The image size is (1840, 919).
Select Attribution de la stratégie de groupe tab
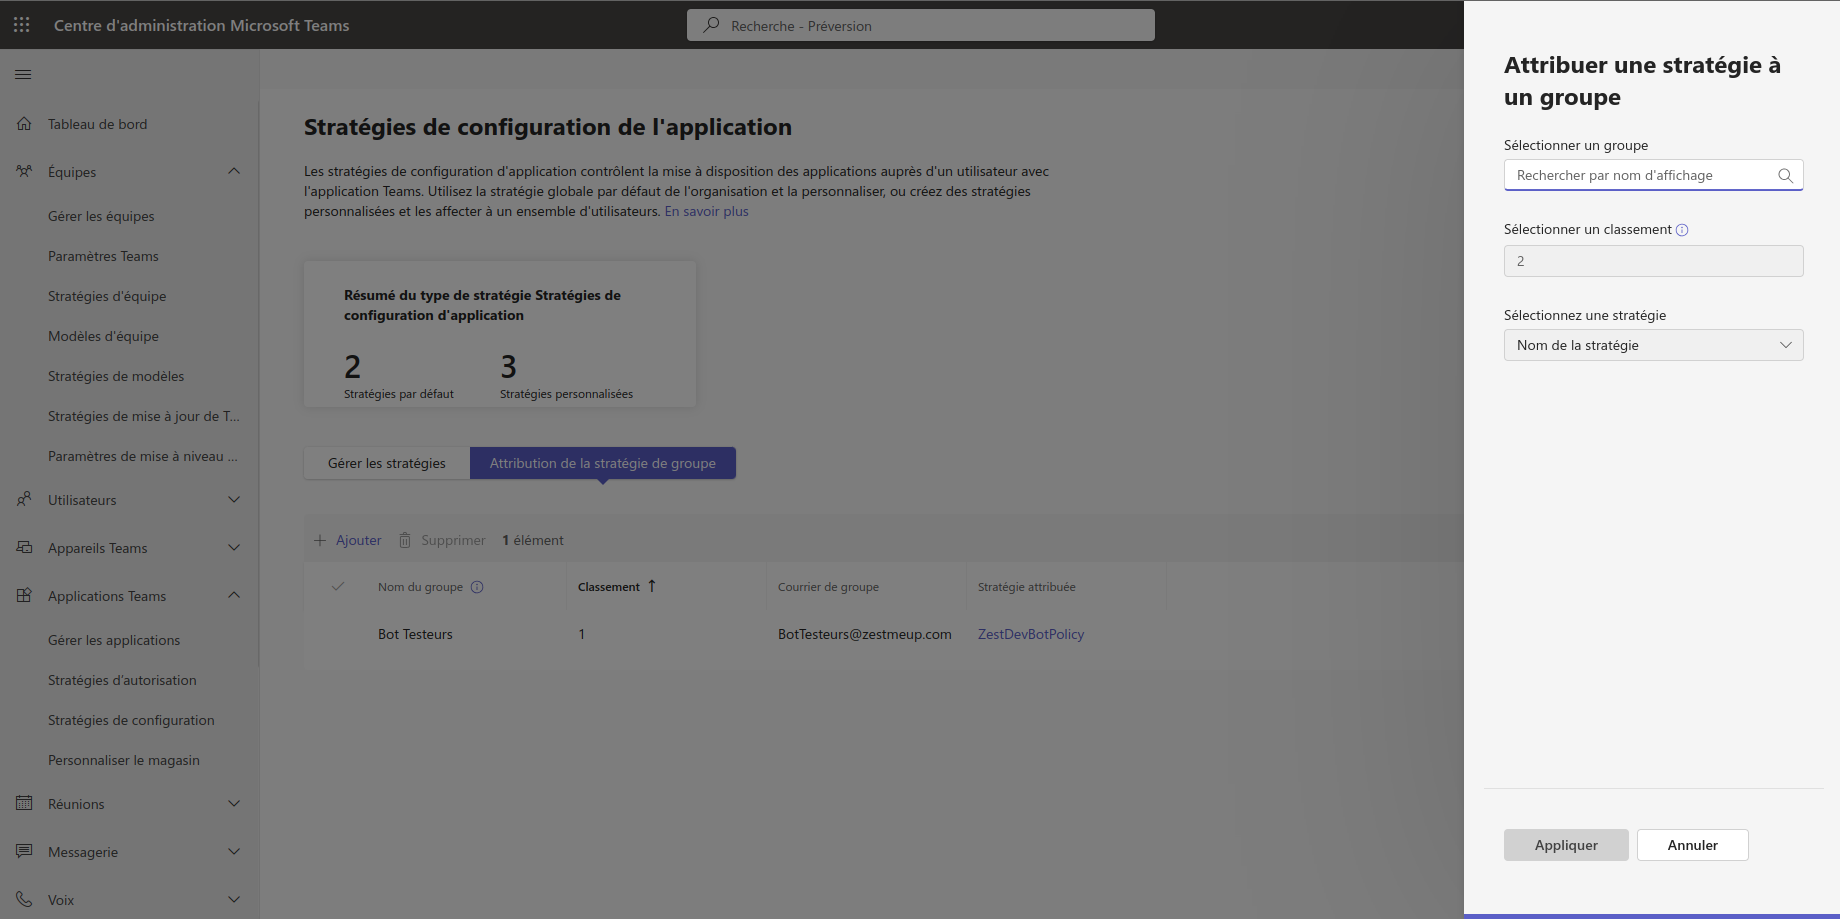[602, 463]
